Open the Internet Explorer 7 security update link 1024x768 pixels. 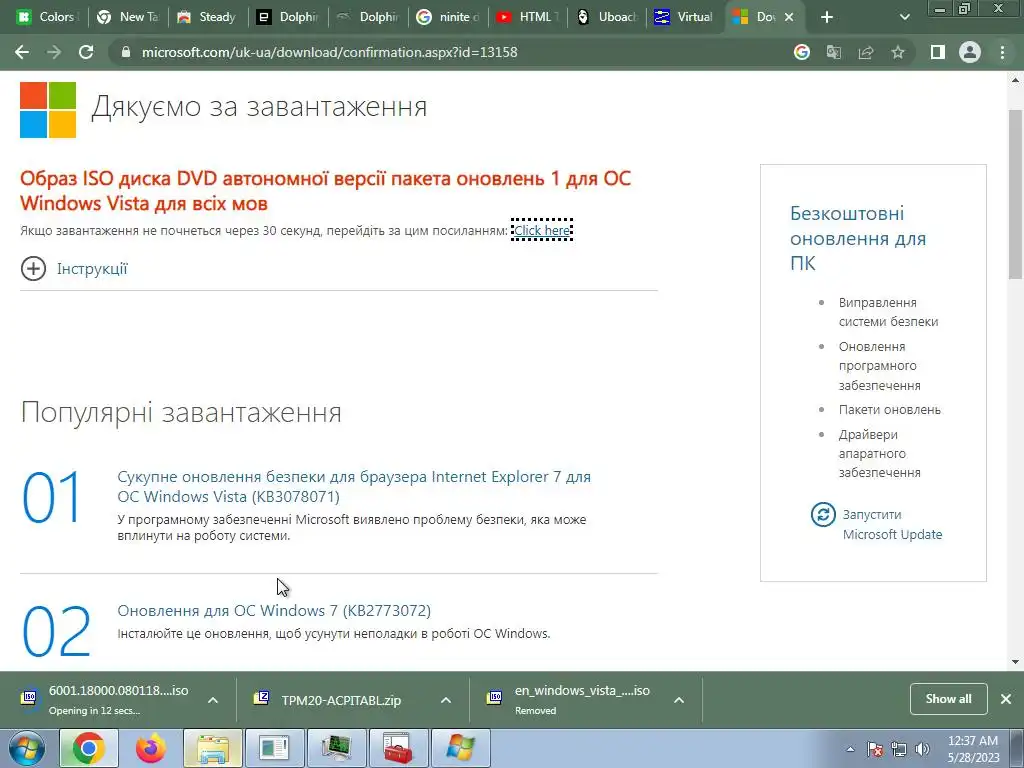(x=354, y=487)
